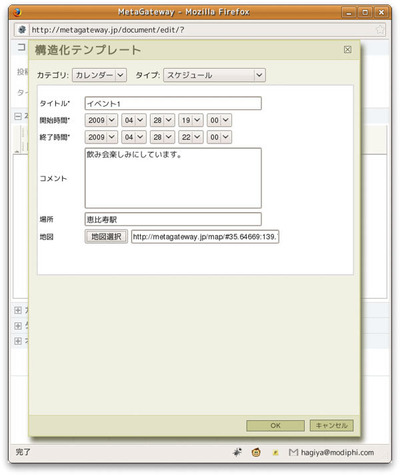The width and height of the screenshot is (400, 475).
Task: Click the bug icon in status bar
Action: coord(237,452)
